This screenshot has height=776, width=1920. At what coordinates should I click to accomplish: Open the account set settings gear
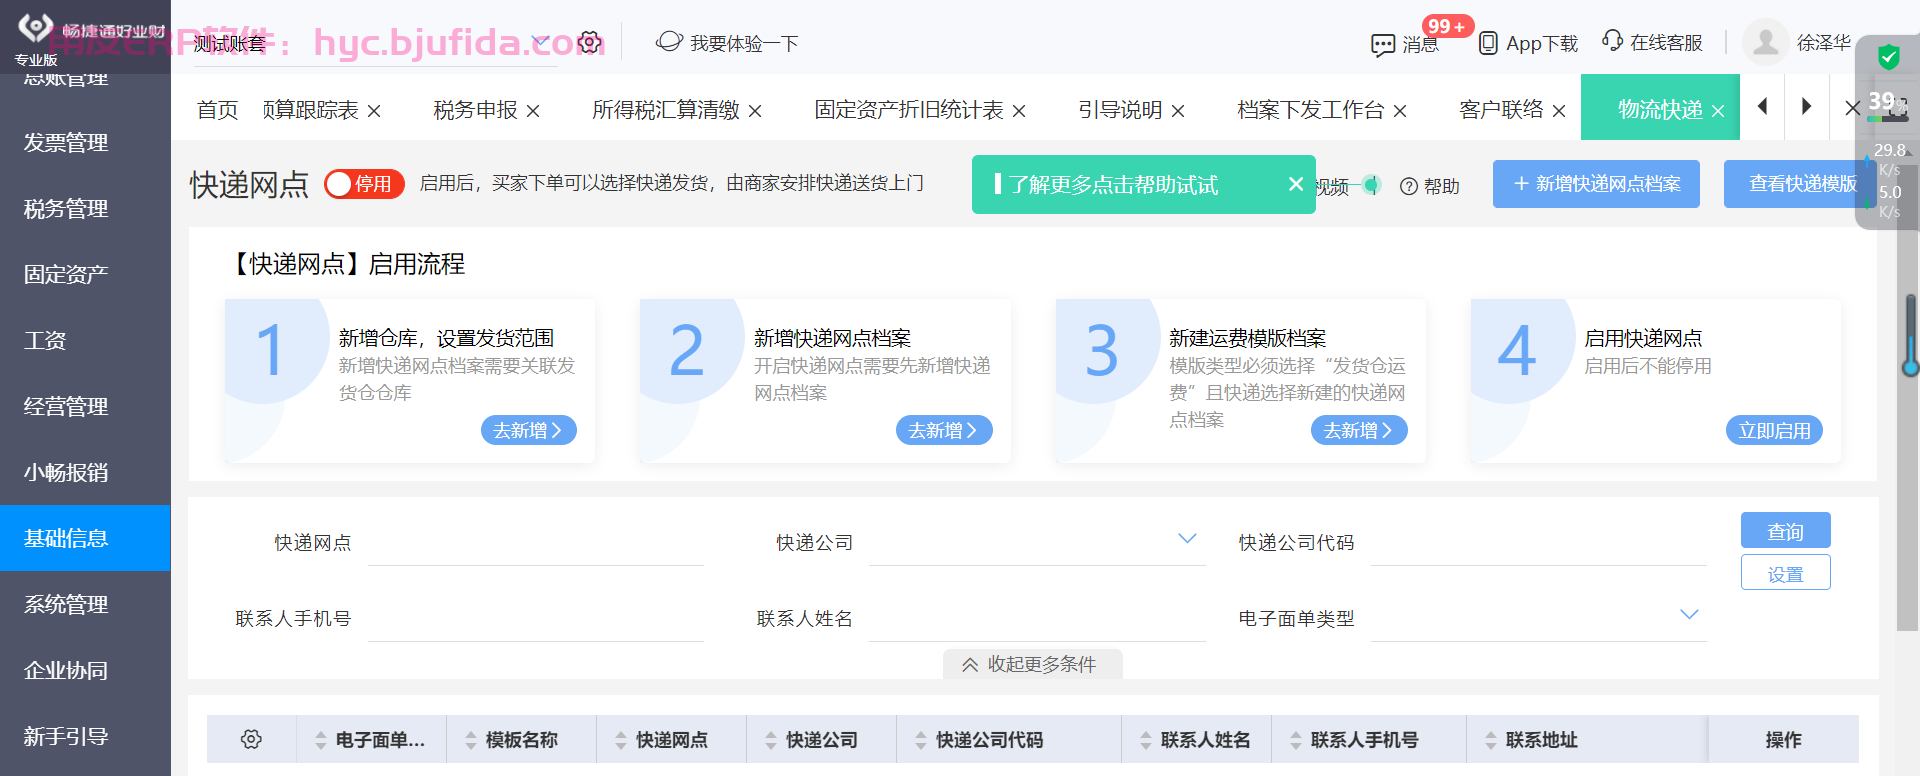click(x=590, y=43)
